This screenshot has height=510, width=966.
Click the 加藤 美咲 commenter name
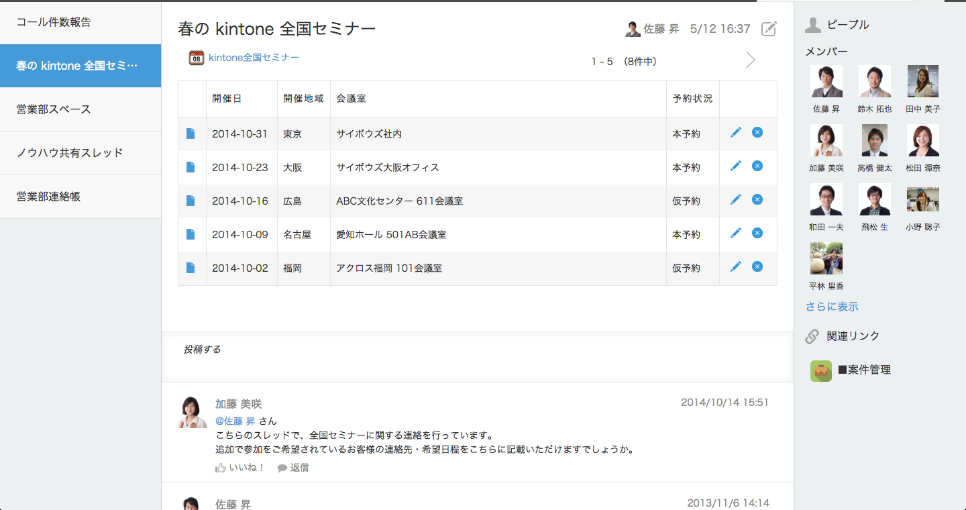238,404
